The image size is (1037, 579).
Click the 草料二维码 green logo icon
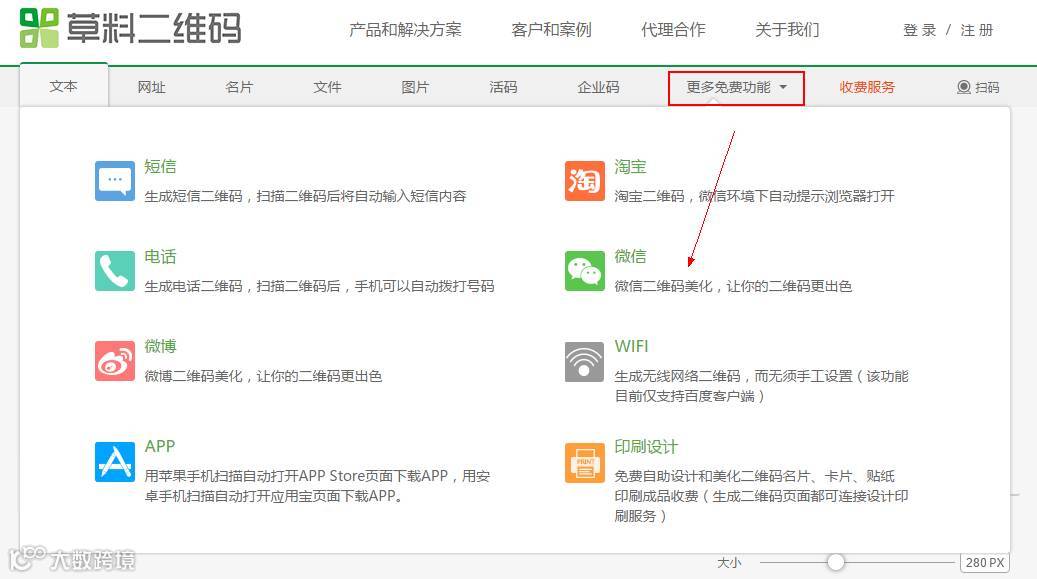click(x=39, y=28)
